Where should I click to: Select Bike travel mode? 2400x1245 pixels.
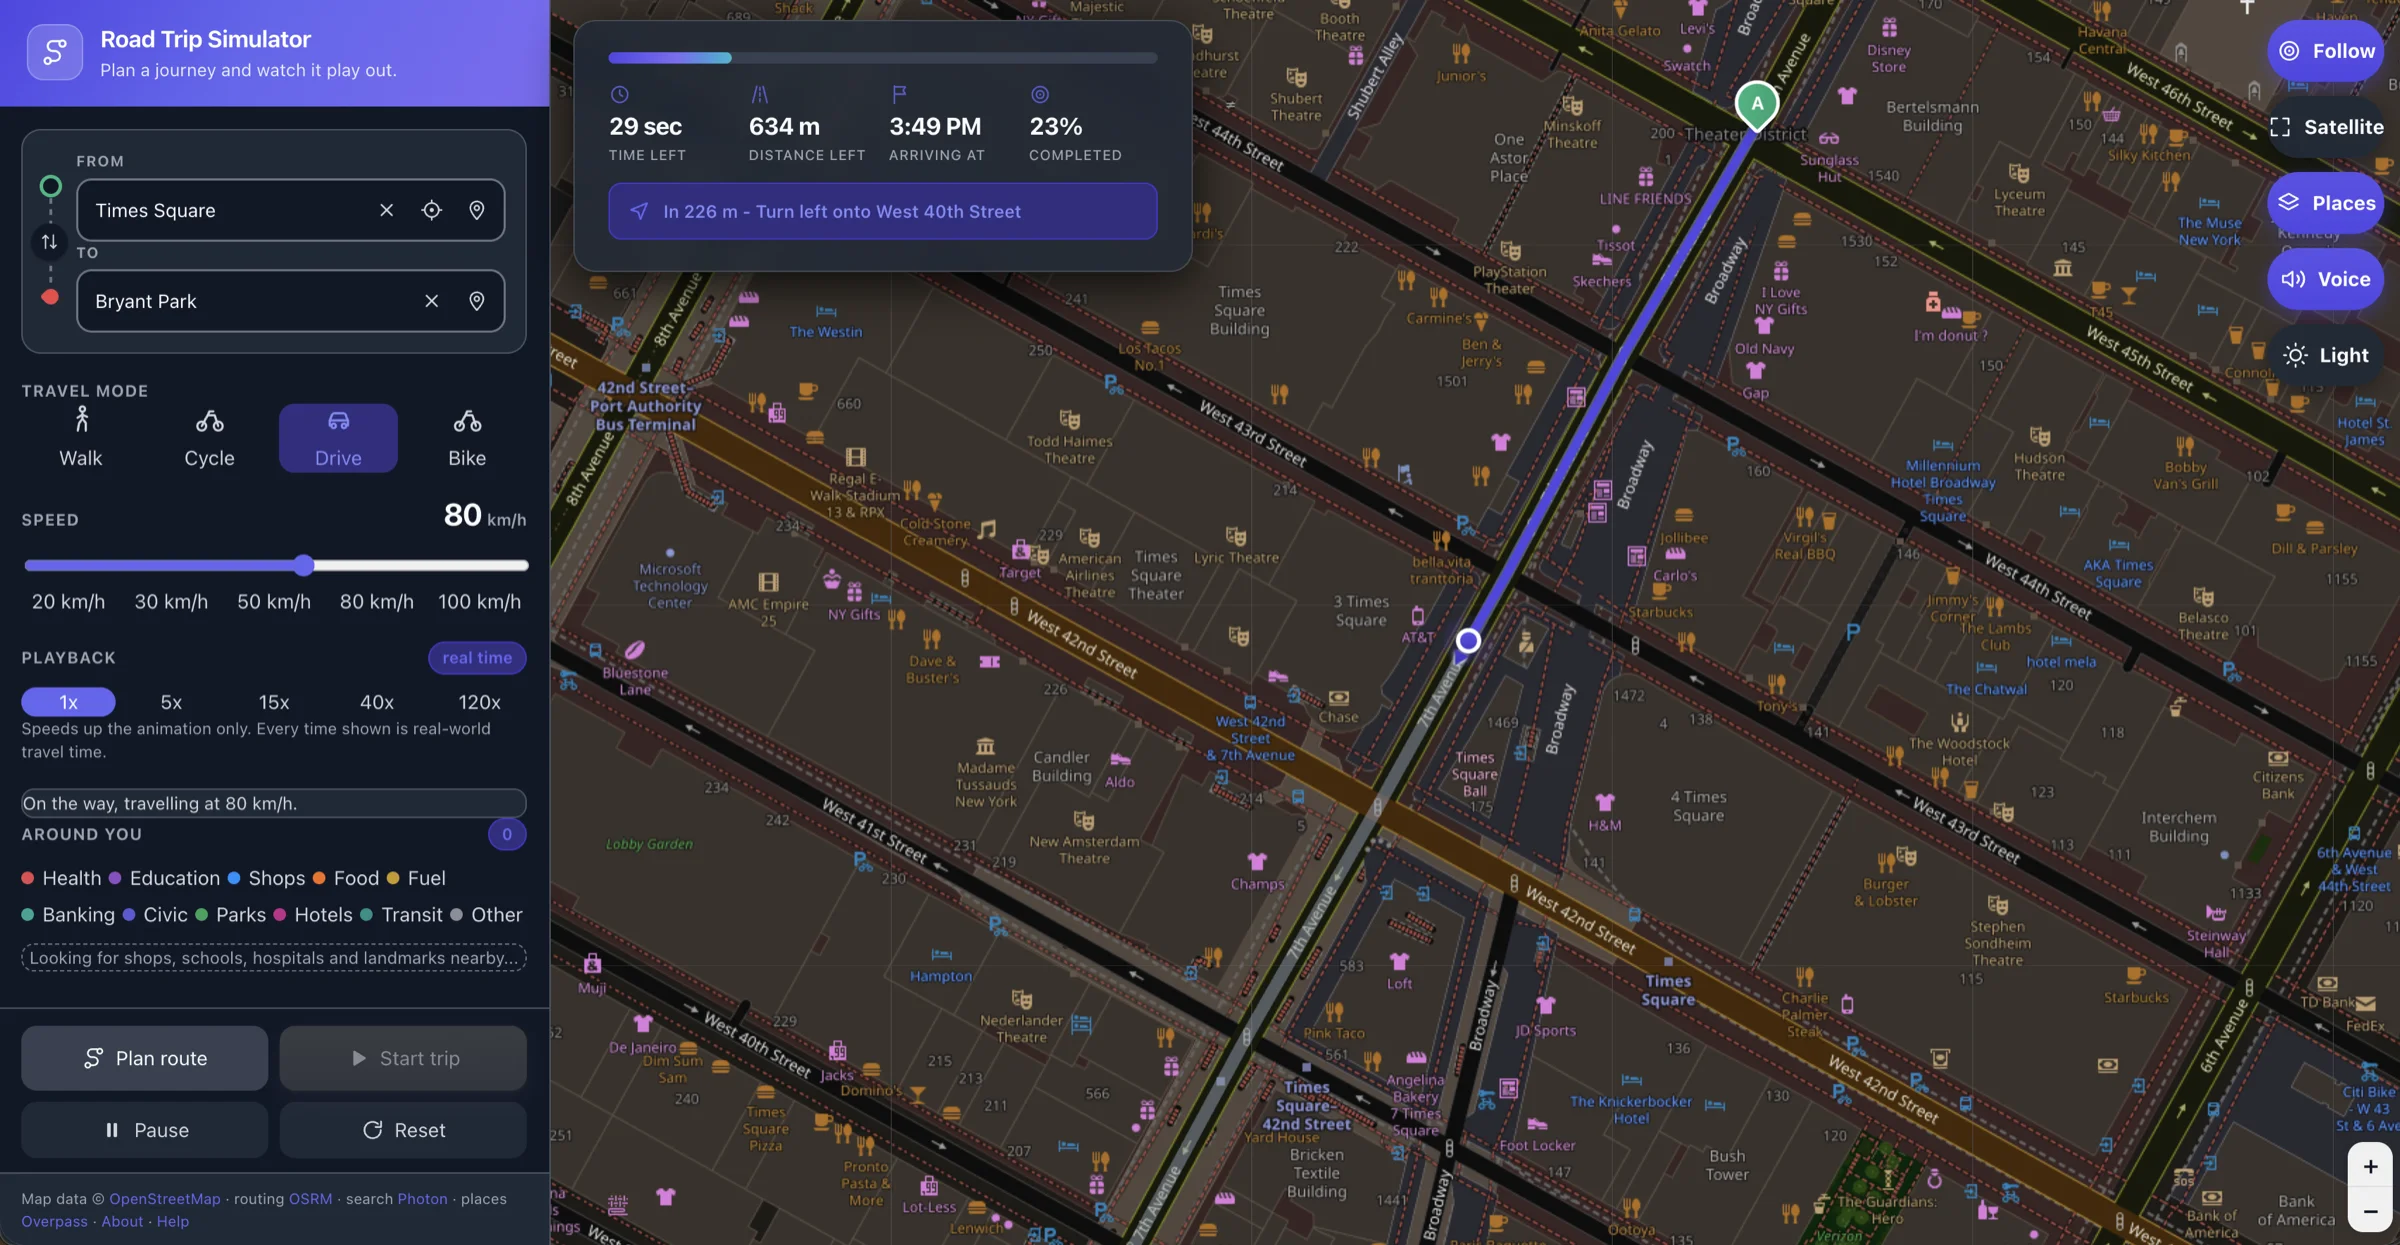(467, 438)
